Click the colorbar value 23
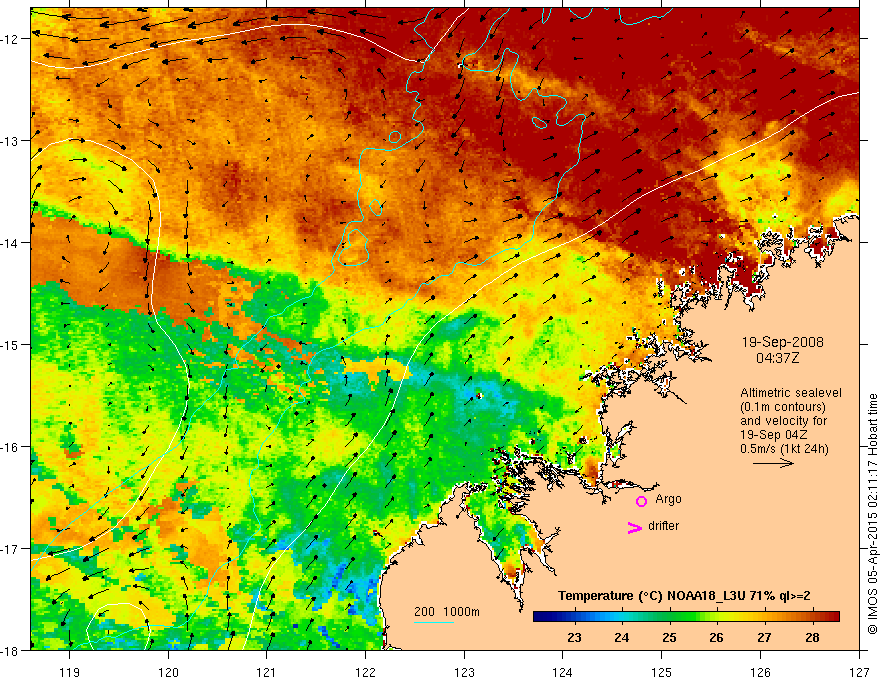 574,637
